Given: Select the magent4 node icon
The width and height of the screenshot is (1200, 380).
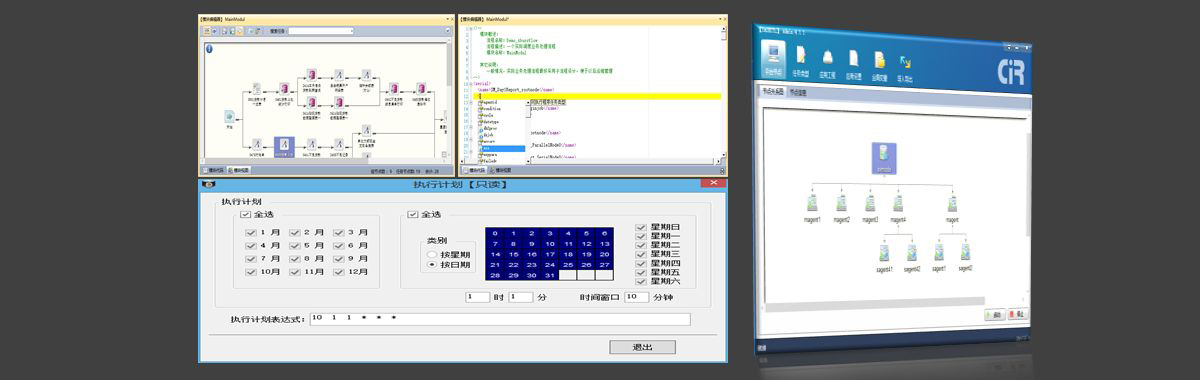Looking at the screenshot, I should pyautogui.click(x=898, y=203).
